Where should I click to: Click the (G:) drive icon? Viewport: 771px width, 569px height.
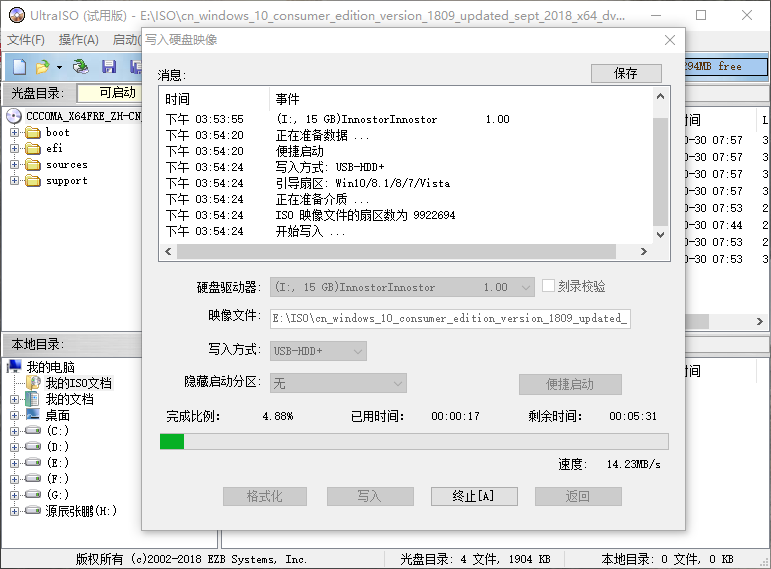point(33,495)
